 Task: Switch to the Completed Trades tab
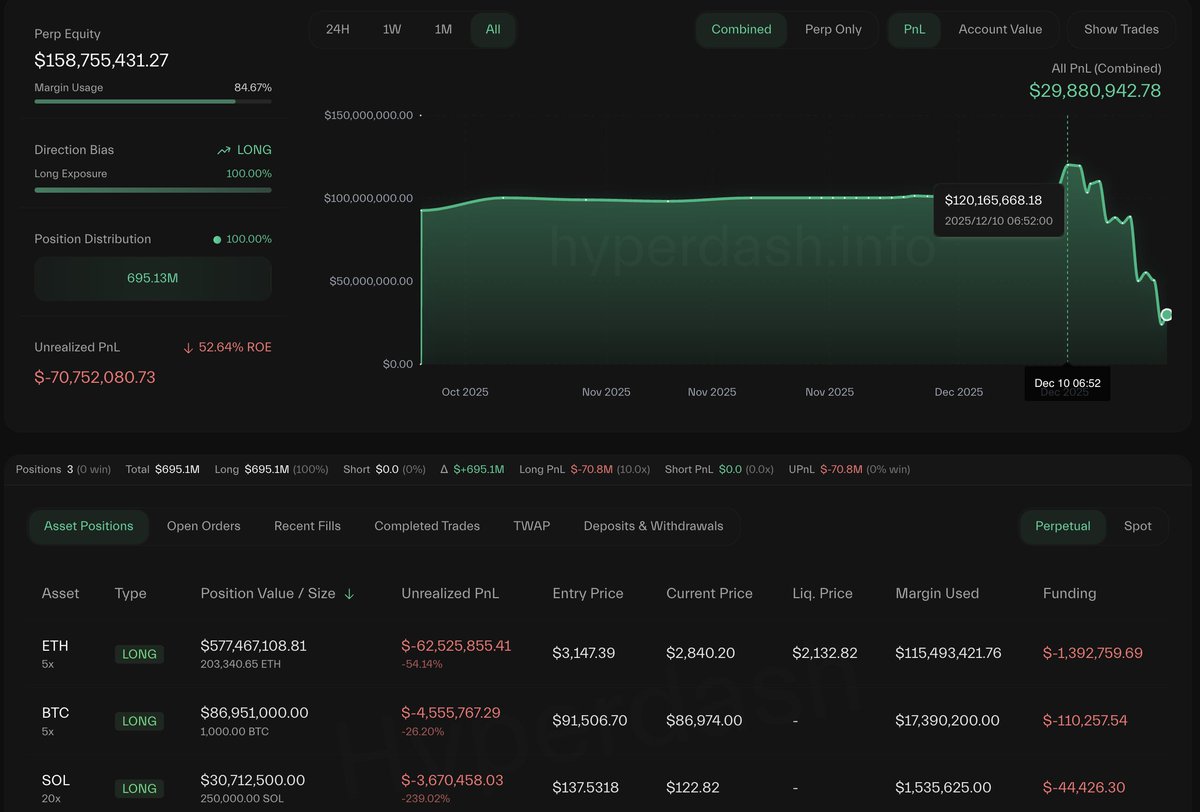pos(427,525)
